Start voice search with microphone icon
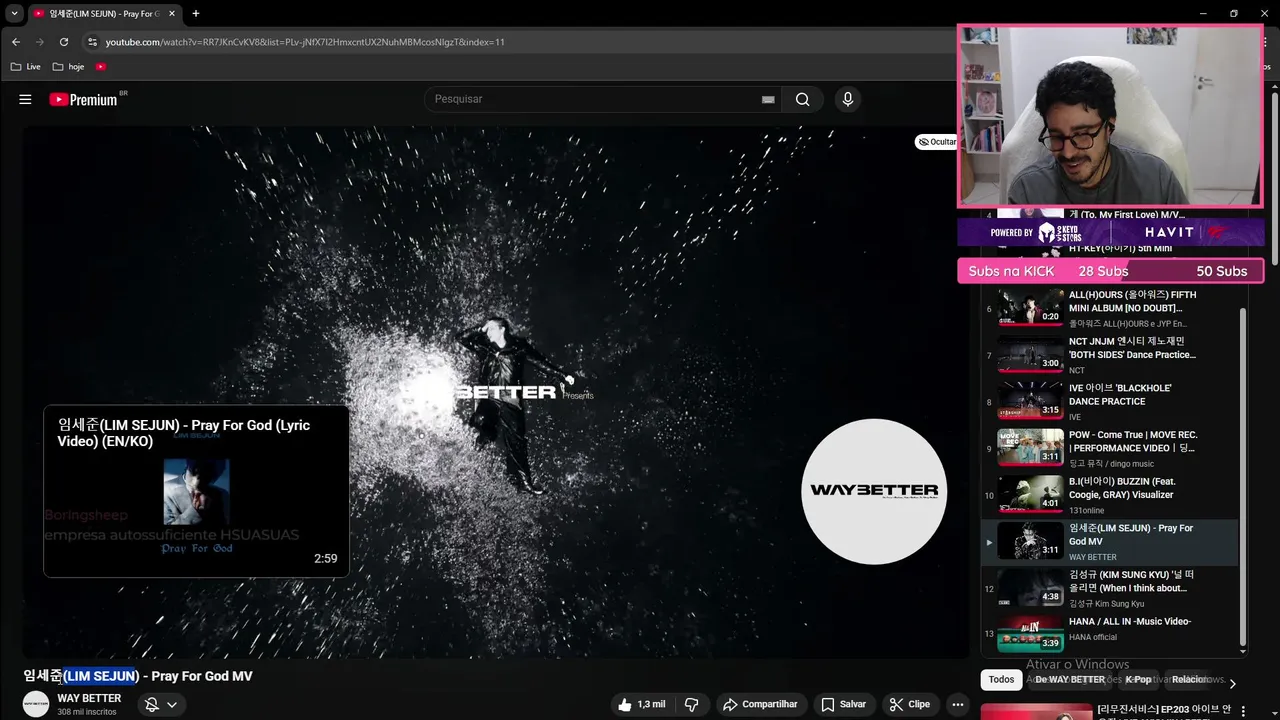1280x720 pixels. click(x=847, y=99)
